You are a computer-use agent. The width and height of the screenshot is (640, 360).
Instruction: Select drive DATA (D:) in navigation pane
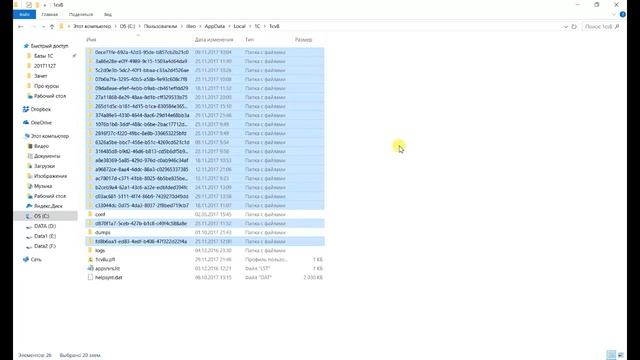pos(45,226)
